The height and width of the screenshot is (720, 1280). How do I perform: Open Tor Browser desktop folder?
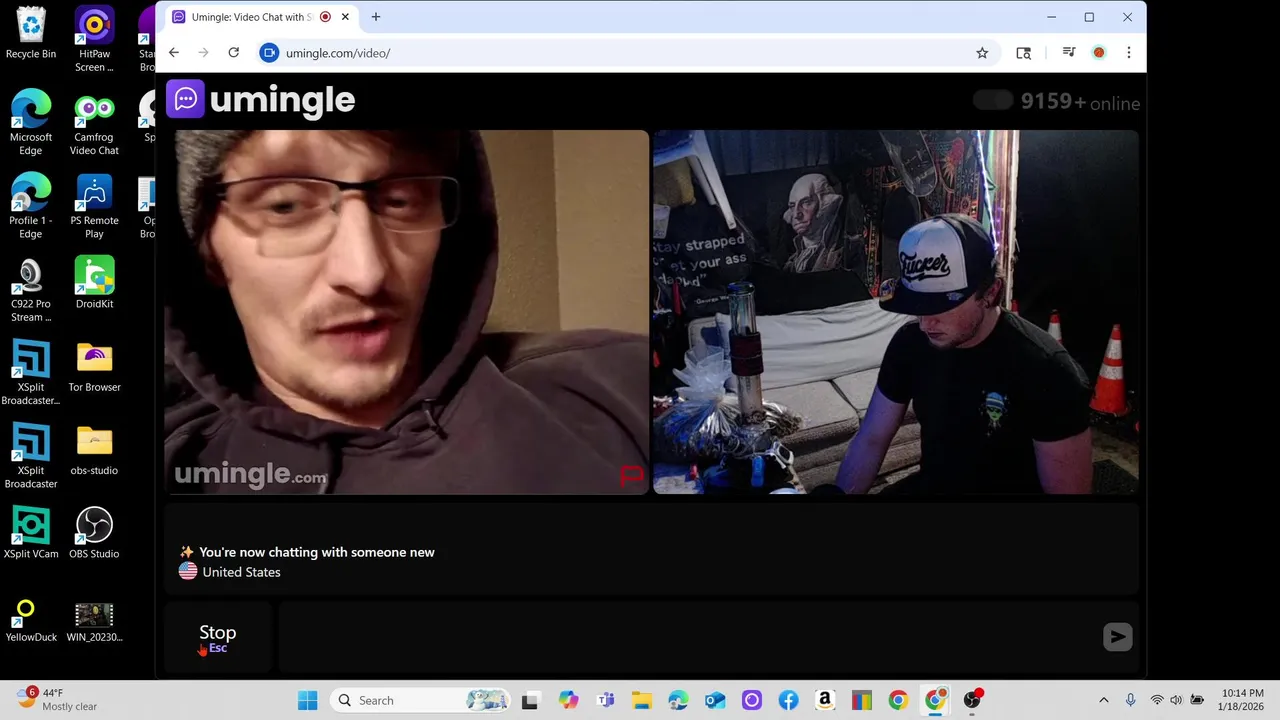94,366
